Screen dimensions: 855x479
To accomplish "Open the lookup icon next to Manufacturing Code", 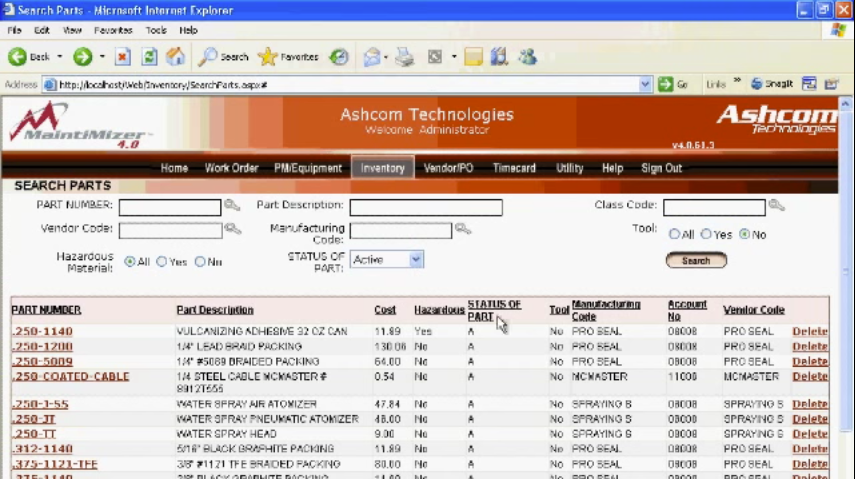I will 463,229.
